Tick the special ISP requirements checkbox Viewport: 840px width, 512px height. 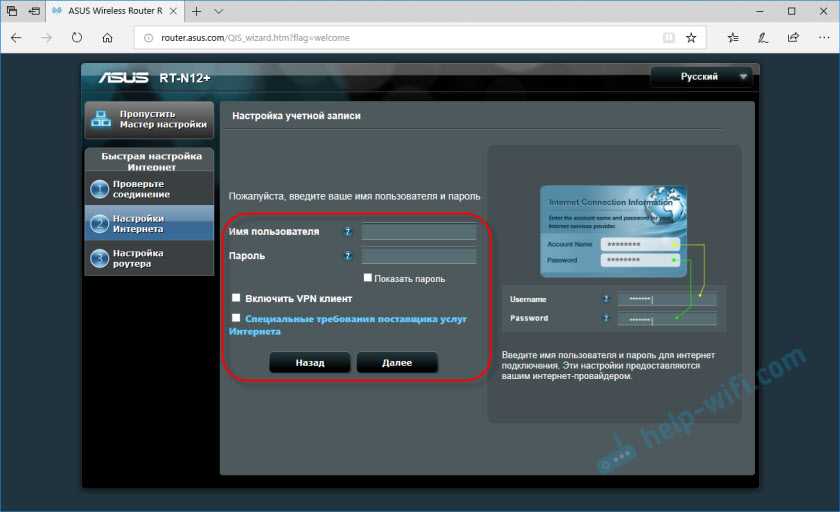point(236,318)
